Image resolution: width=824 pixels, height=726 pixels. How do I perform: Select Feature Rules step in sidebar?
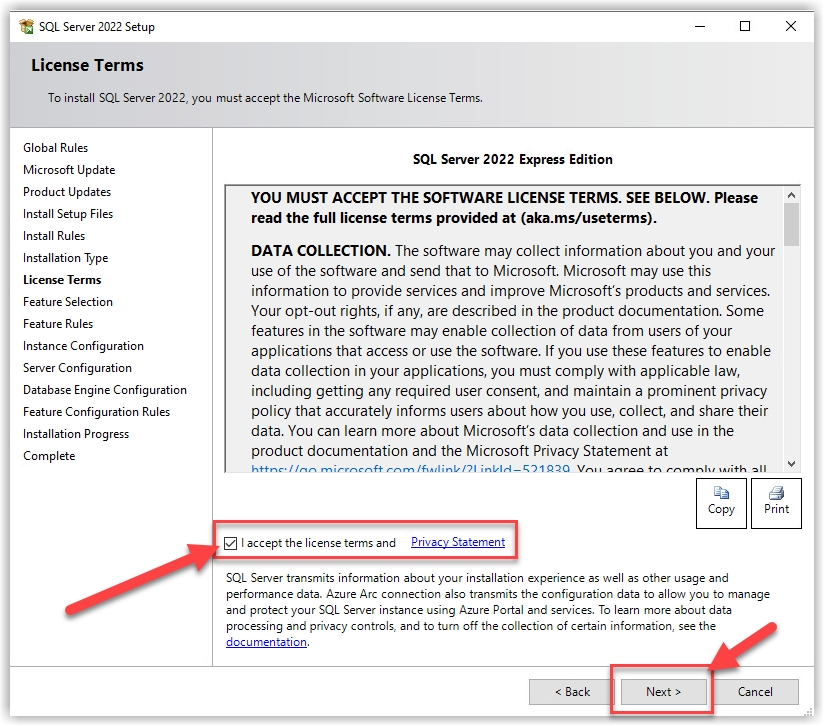[x=58, y=324]
